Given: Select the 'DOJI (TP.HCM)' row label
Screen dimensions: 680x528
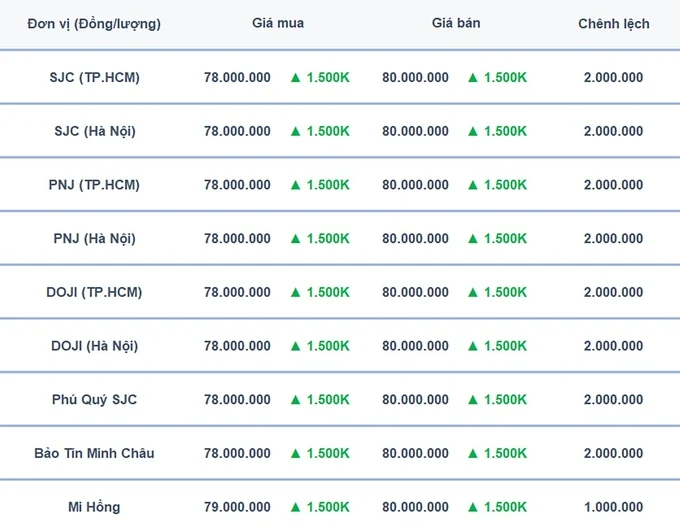Looking at the screenshot, I should click(94, 293).
